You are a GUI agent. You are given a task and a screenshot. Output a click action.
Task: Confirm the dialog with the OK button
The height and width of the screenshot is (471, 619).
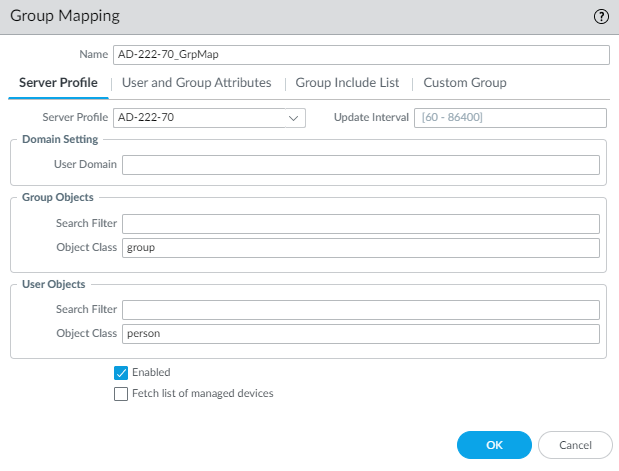point(493,444)
